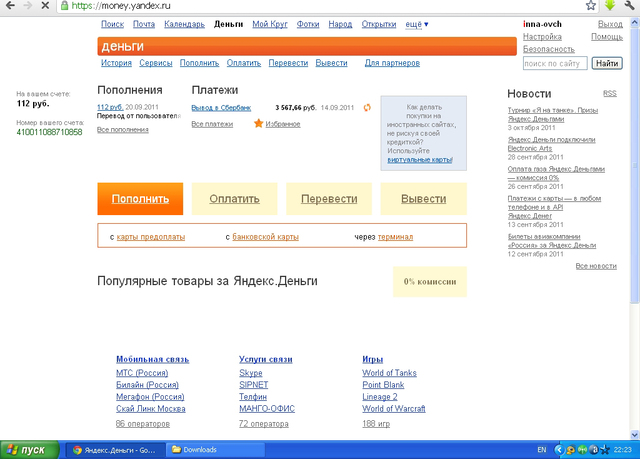Select the Skype service link
The height and width of the screenshot is (459, 640).
pos(251,373)
